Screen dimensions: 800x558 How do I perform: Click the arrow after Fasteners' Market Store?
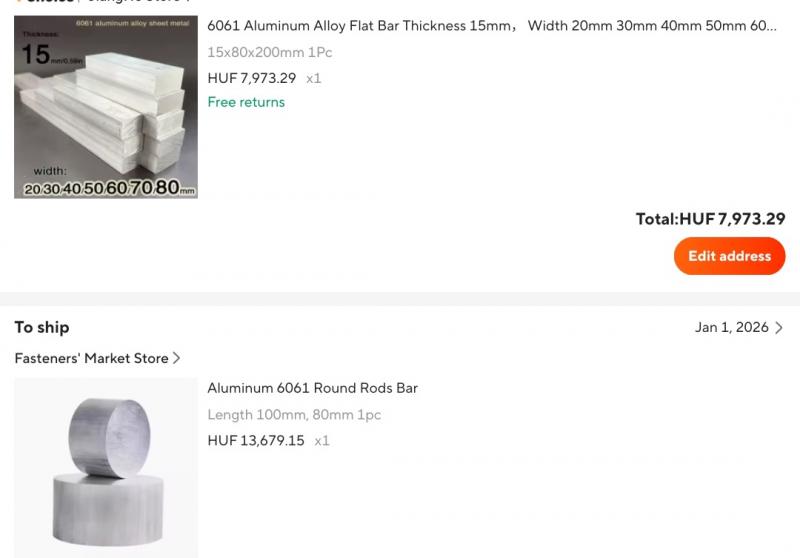[x=176, y=358]
